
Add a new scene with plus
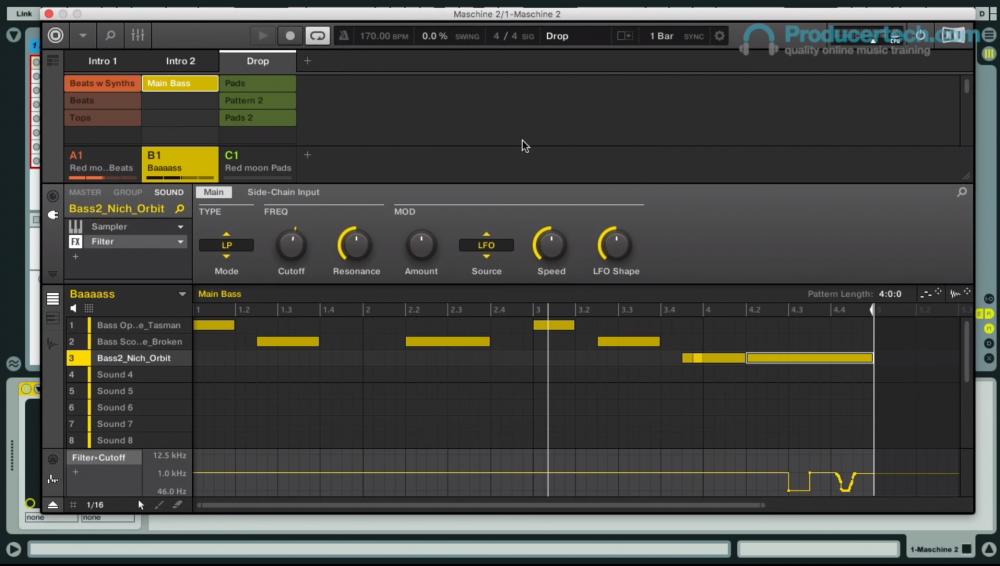pyautogui.click(x=307, y=61)
